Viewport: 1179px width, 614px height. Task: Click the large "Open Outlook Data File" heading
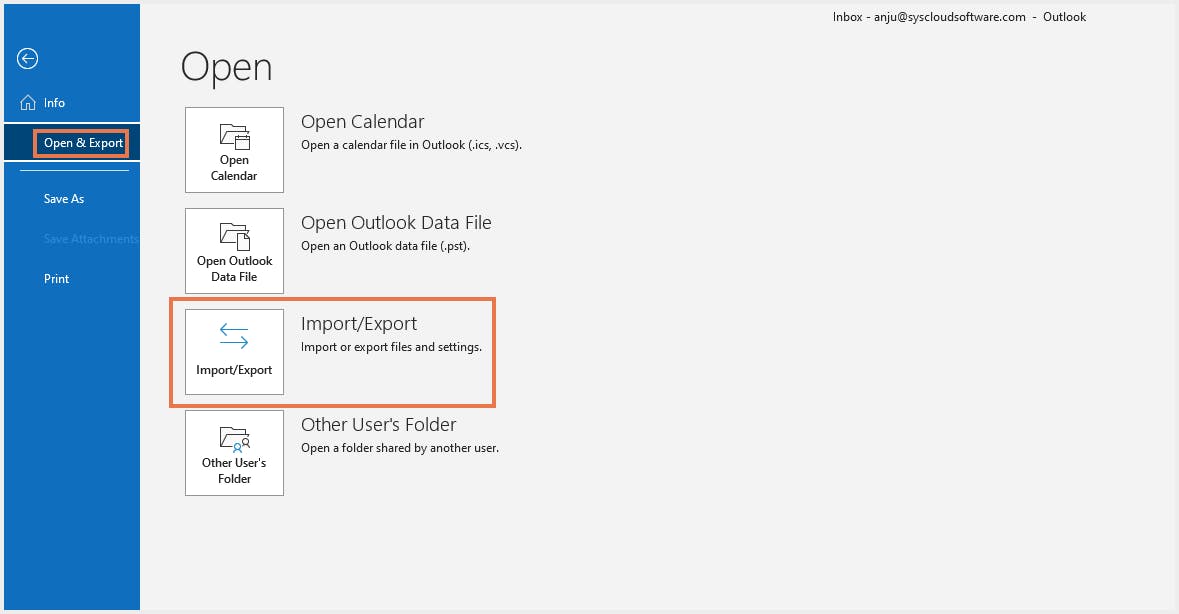pos(396,223)
